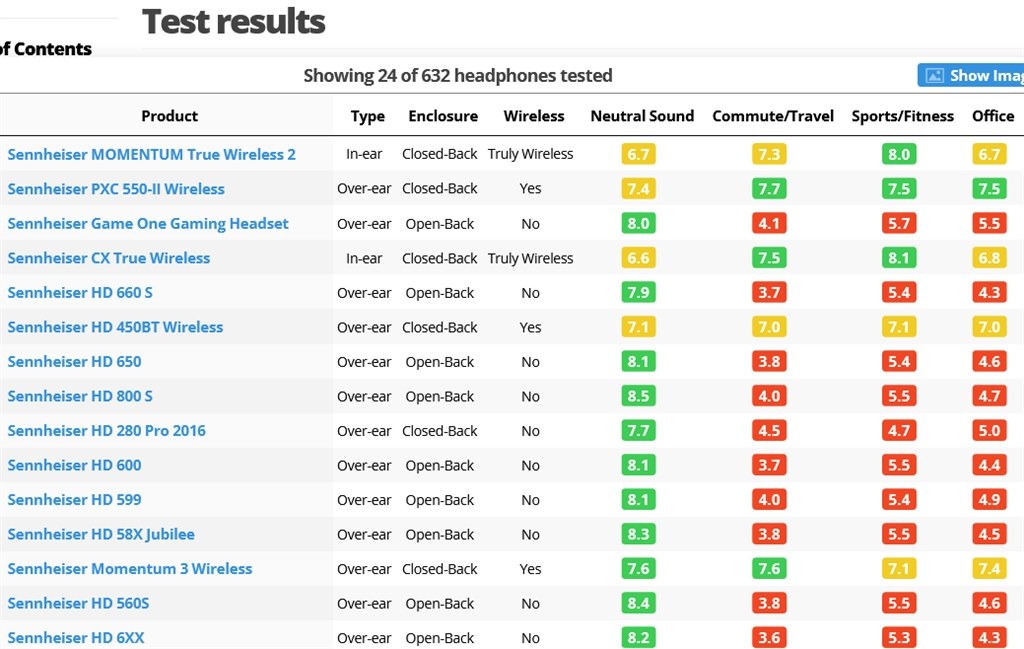Open Sennheiser HD 6XX link

(76, 638)
